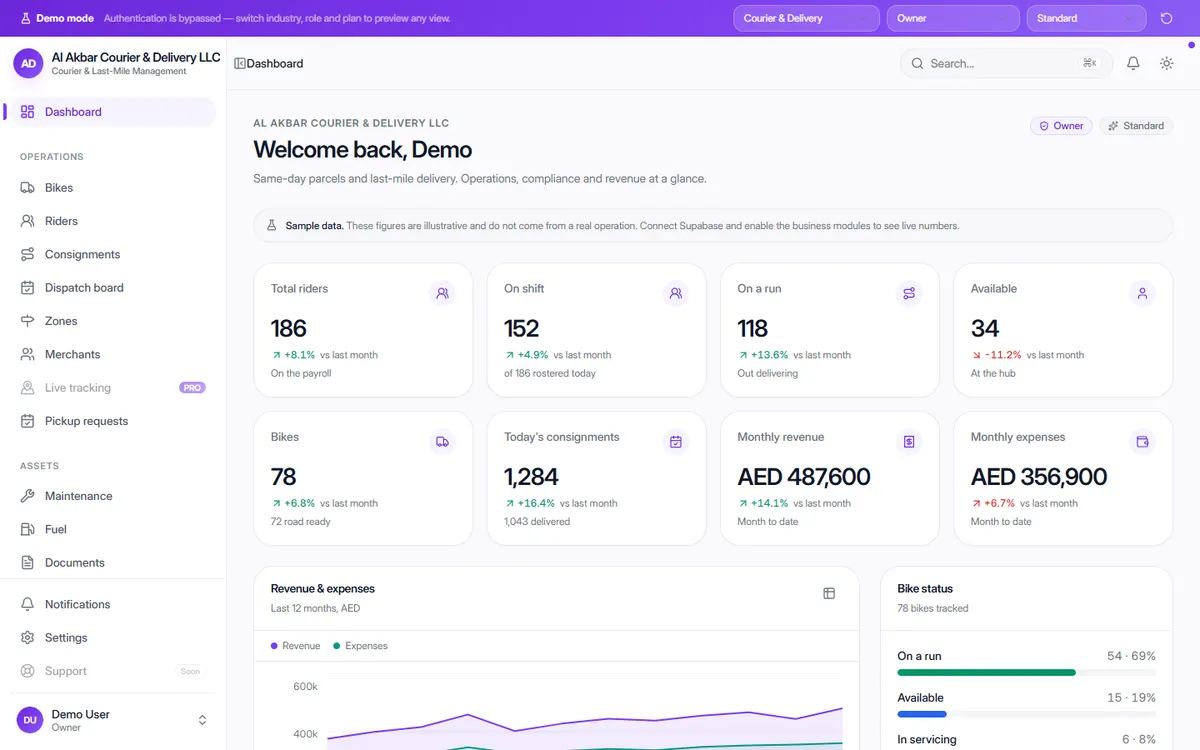The height and width of the screenshot is (750, 1200).
Task: Switch chart to table view icon
Action: tap(829, 593)
